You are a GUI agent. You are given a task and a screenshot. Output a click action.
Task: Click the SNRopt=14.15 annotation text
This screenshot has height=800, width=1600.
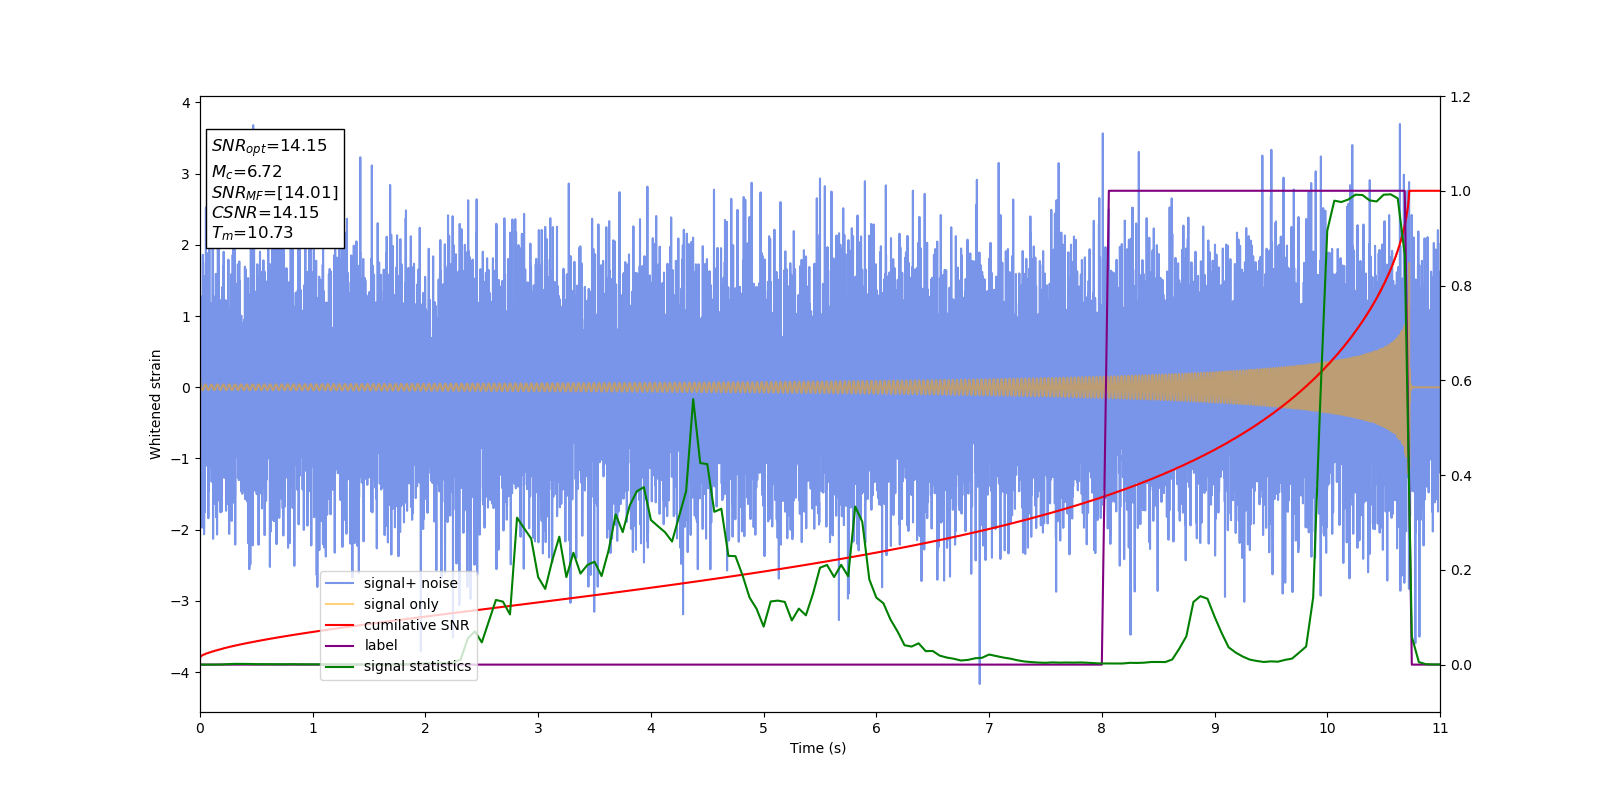269,146
